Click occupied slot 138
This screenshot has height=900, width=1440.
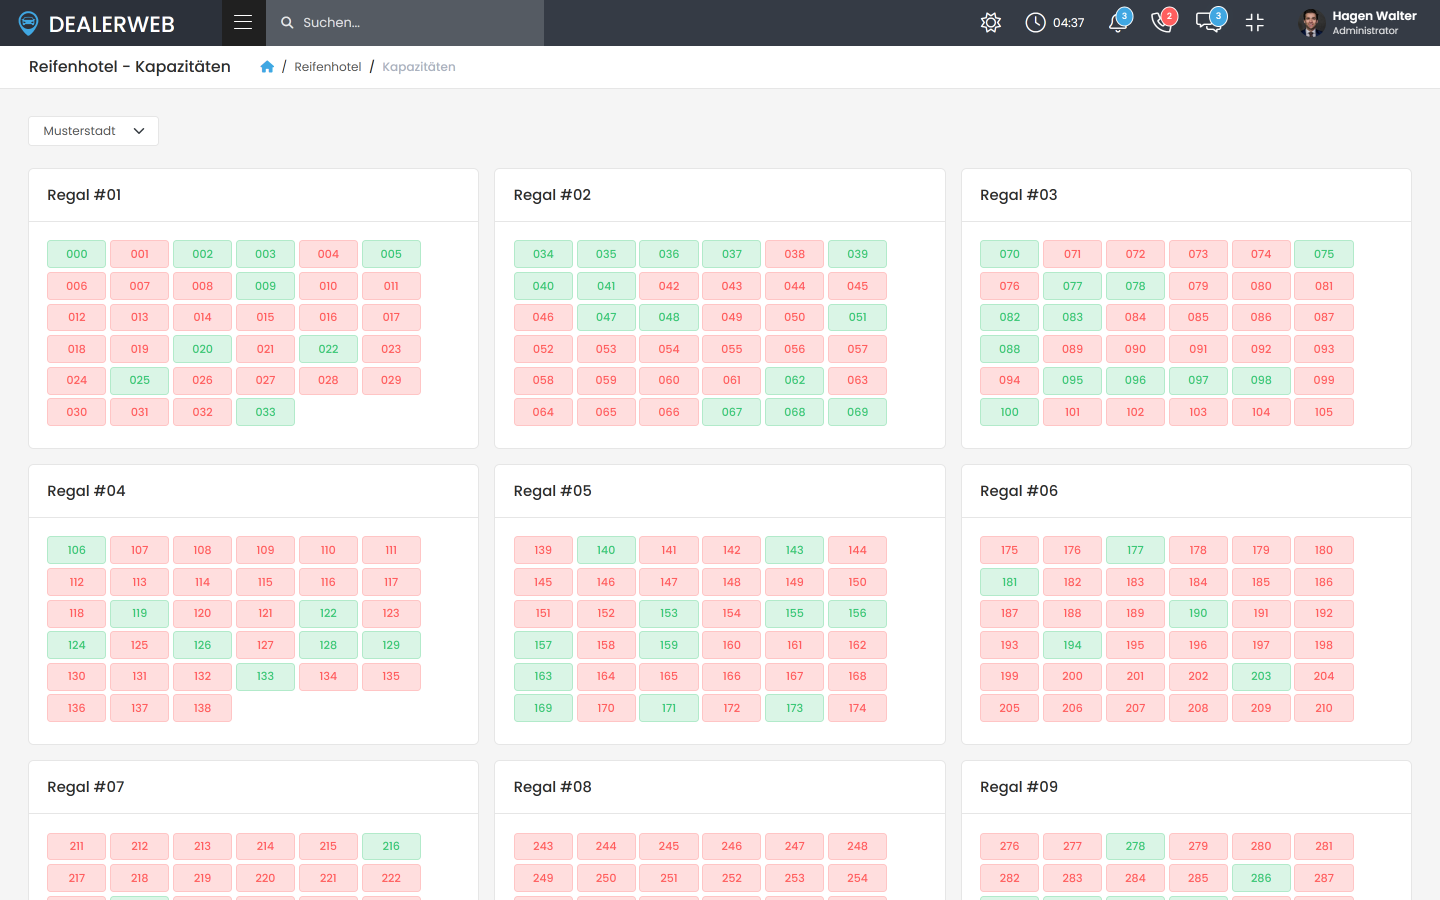202,708
